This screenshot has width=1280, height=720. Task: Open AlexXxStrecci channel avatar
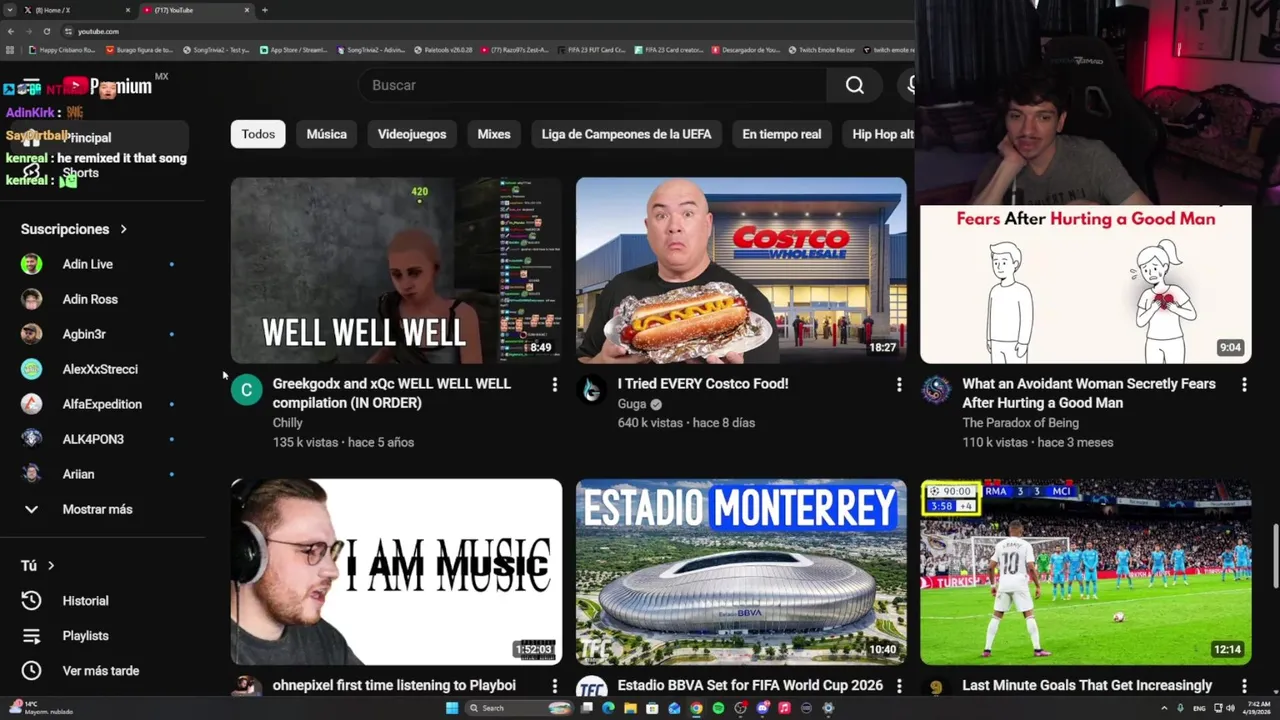[x=32, y=369]
